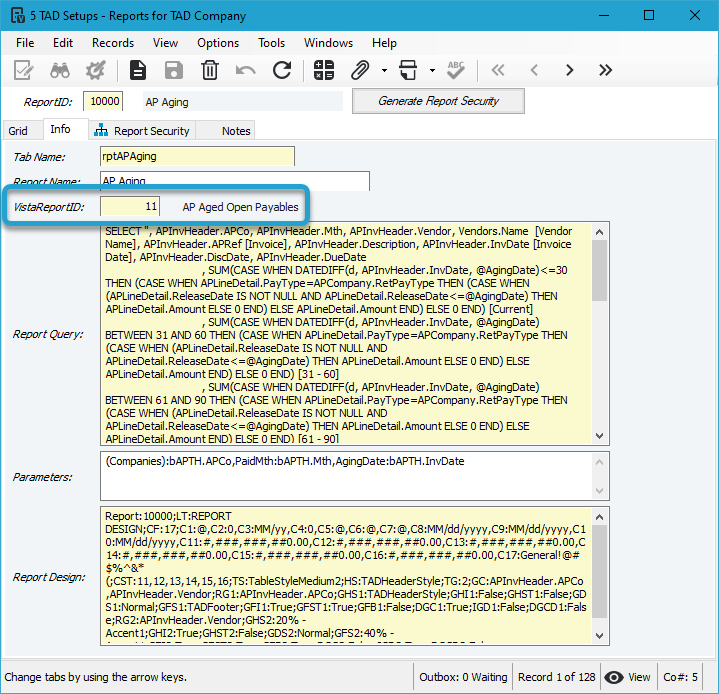Go to previous record arrow
Viewport: 719px width, 694px height.
534,70
